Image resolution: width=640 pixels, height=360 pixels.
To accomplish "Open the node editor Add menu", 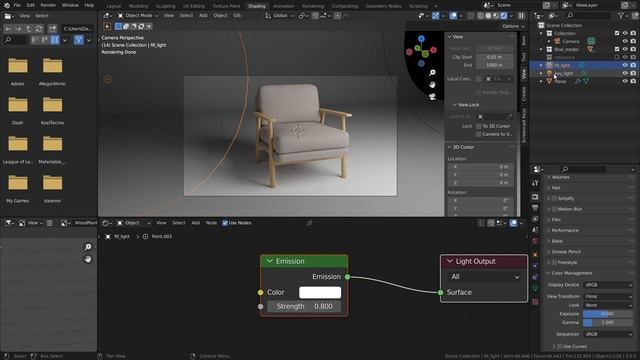I will tap(196, 223).
